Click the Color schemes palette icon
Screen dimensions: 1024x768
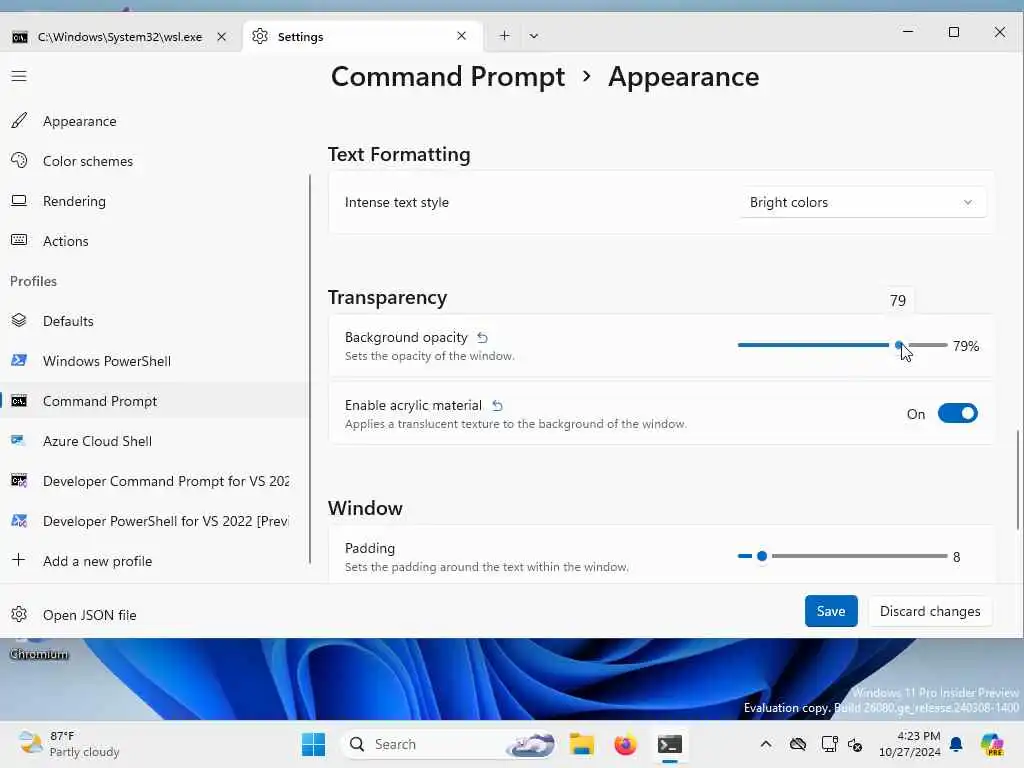coord(19,161)
